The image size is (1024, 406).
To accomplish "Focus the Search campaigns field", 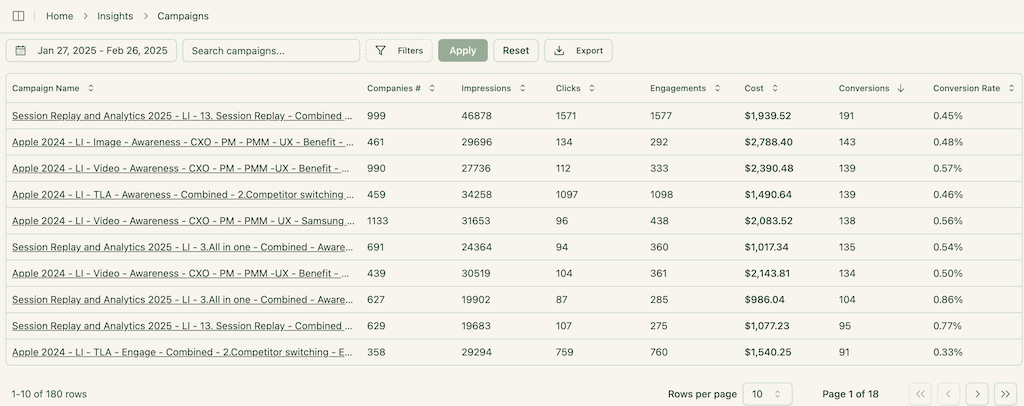I will 271,51.
